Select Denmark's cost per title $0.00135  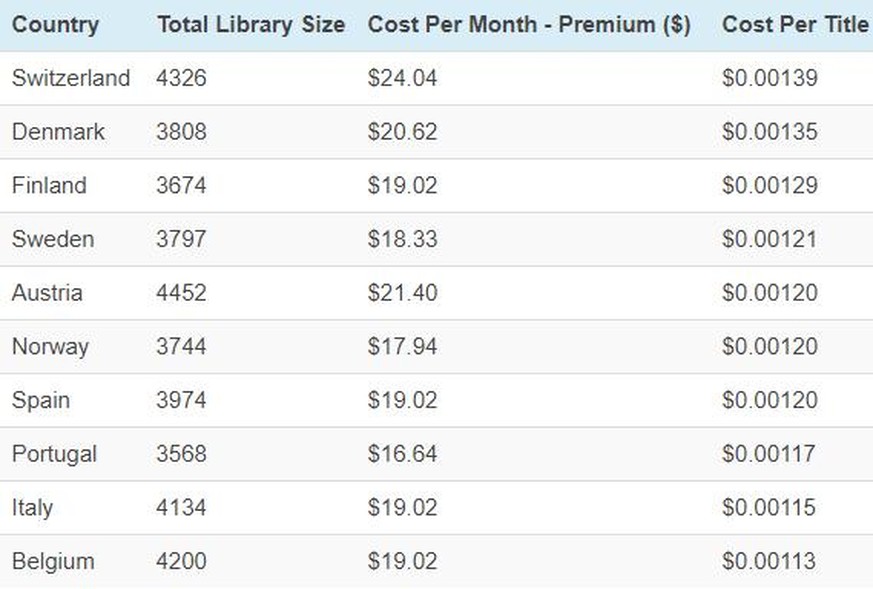769,132
